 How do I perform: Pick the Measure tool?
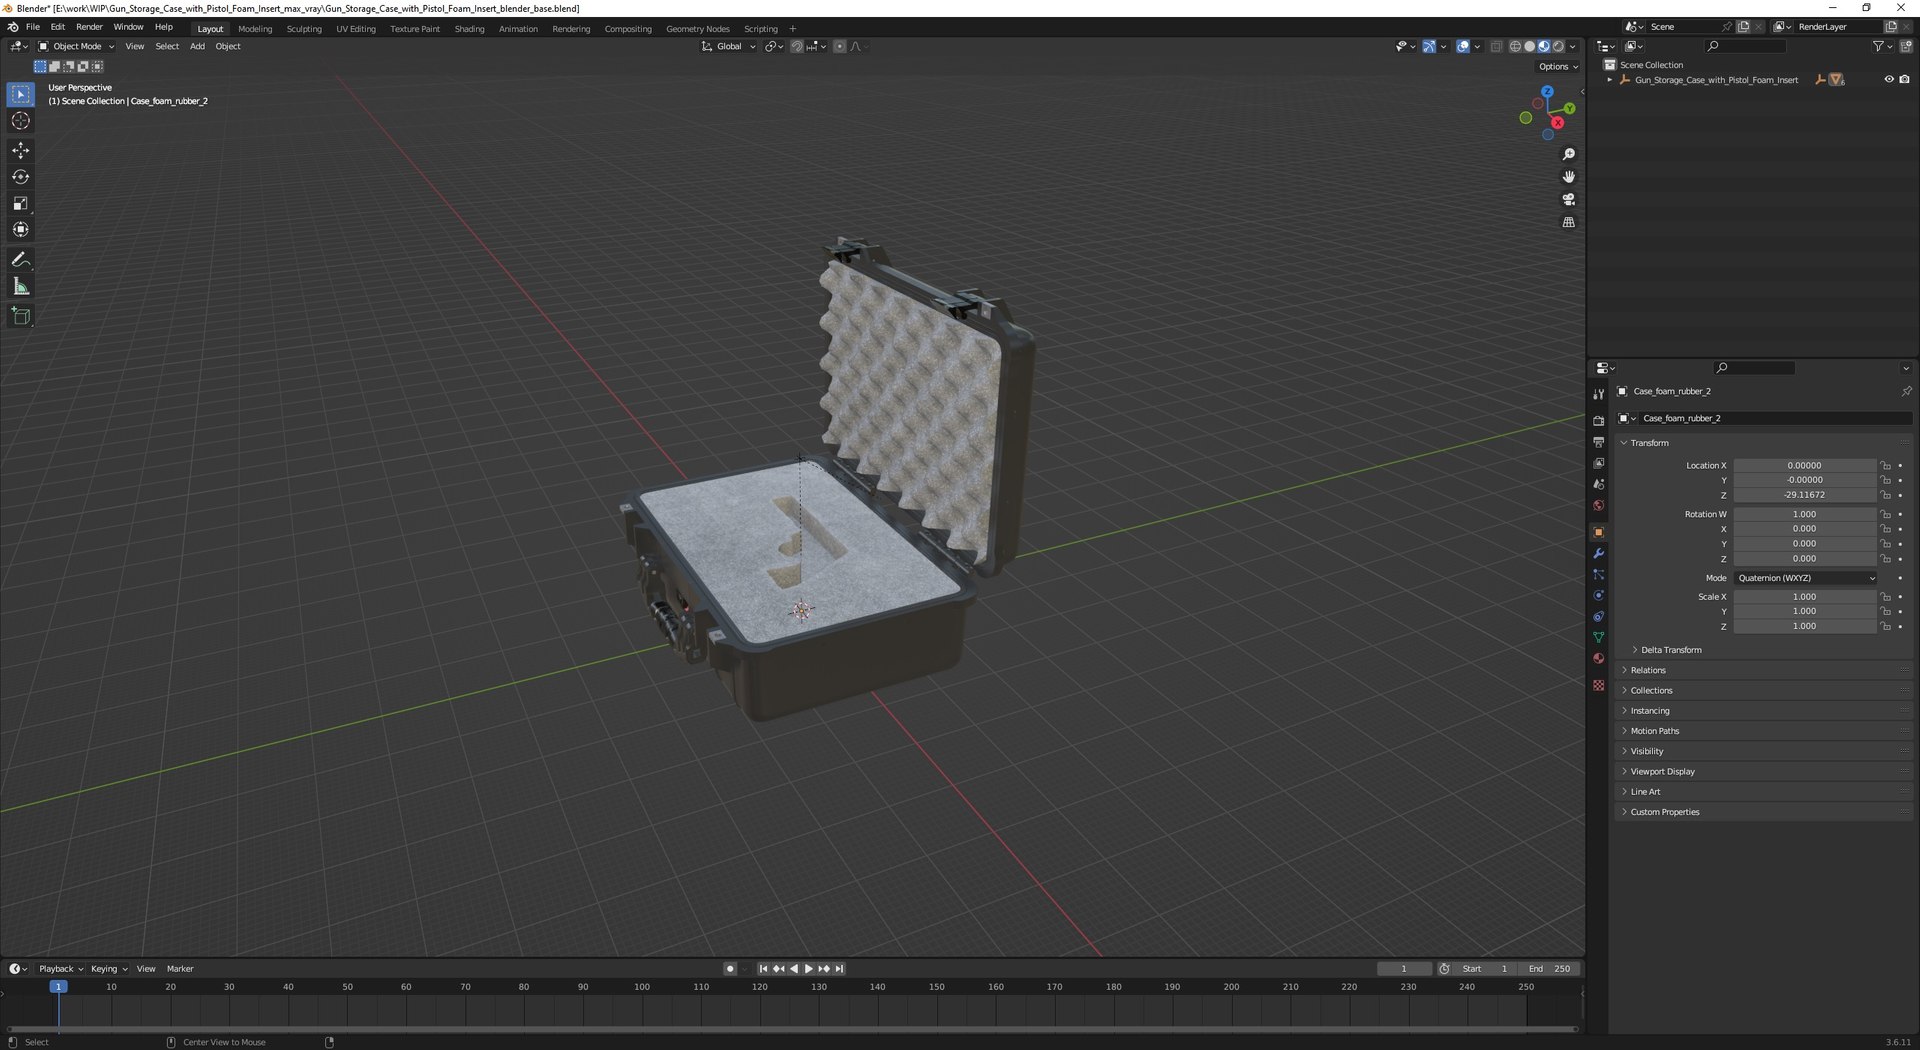click(x=21, y=287)
